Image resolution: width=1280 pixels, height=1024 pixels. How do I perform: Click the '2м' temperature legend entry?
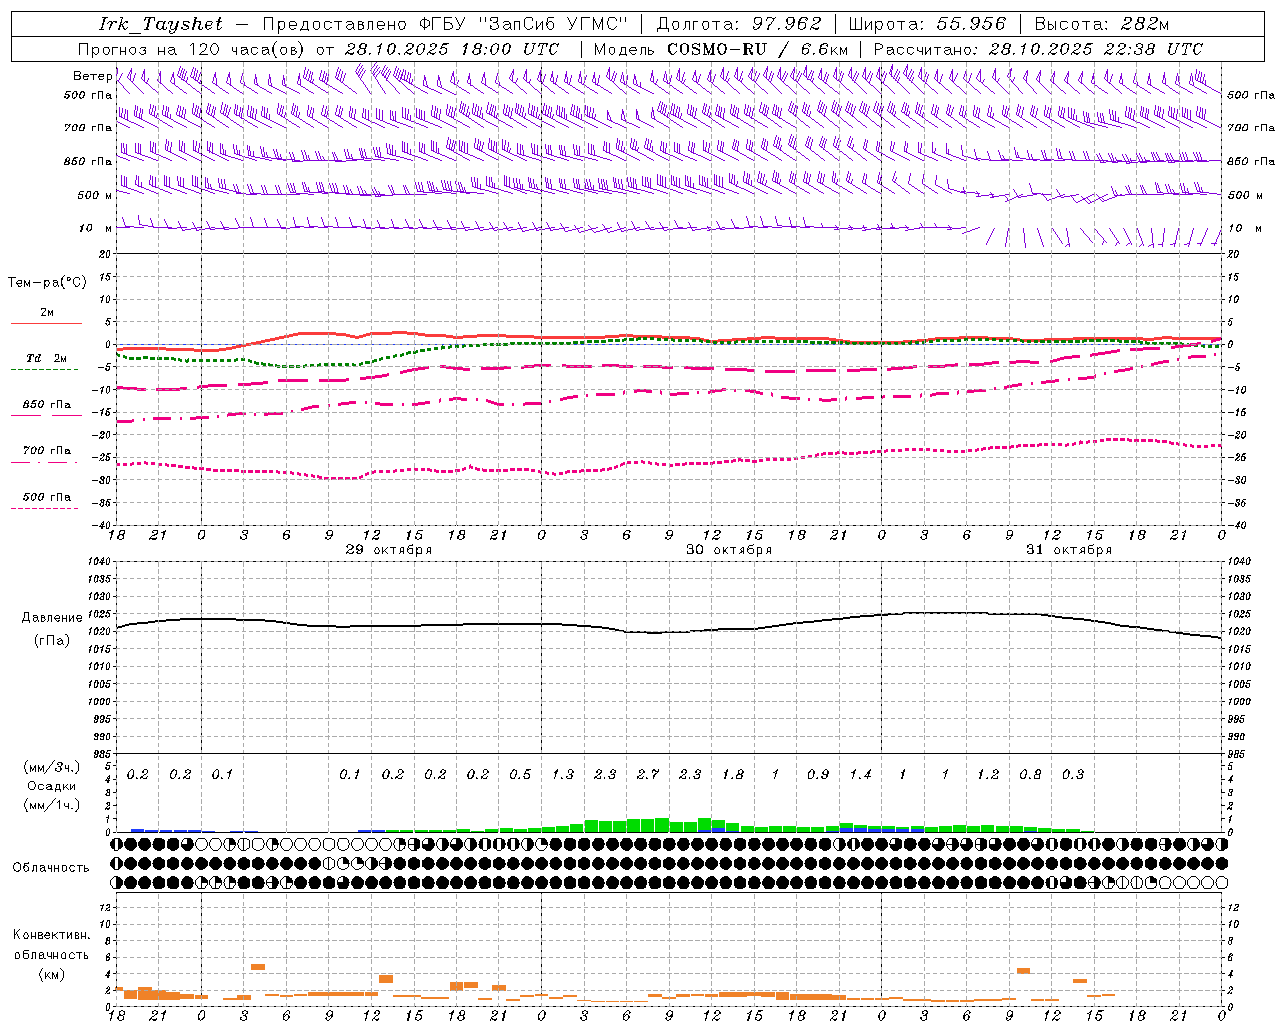coord(47,313)
